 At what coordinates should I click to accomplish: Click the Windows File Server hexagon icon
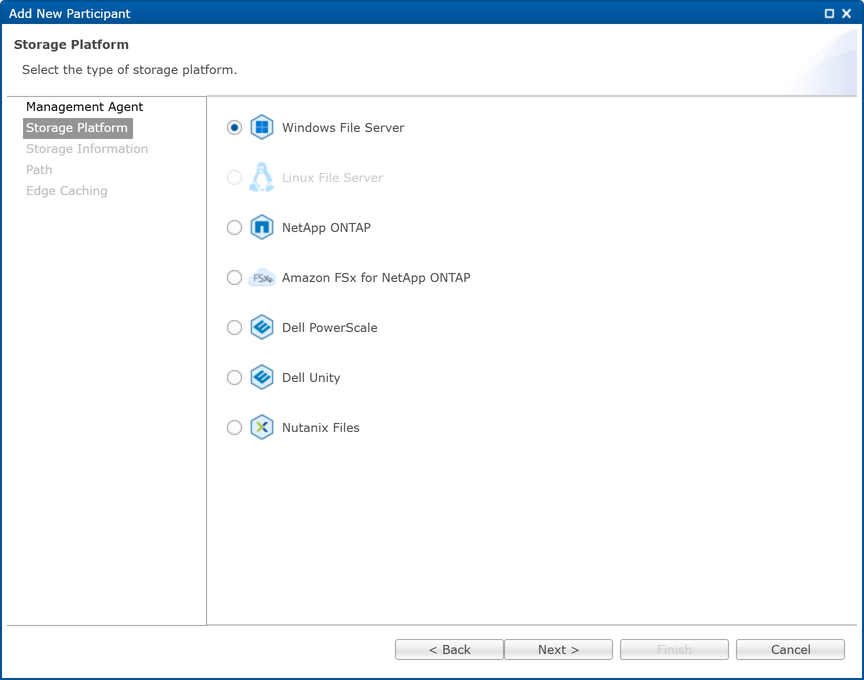262,127
